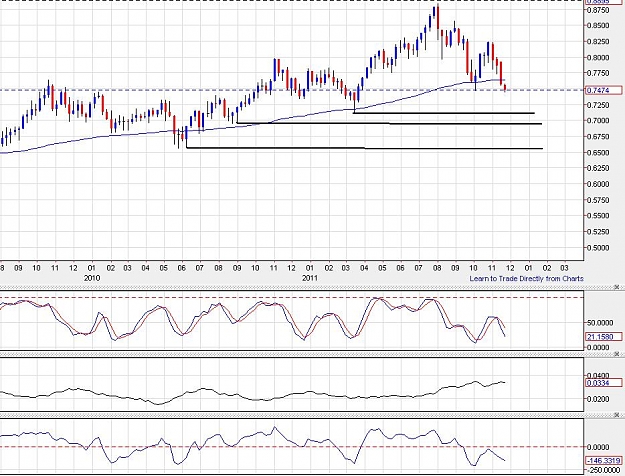Viewport: 625px width, 476px height.
Task: Close the indicator panel showing -146.3319
Action: point(617,415)
